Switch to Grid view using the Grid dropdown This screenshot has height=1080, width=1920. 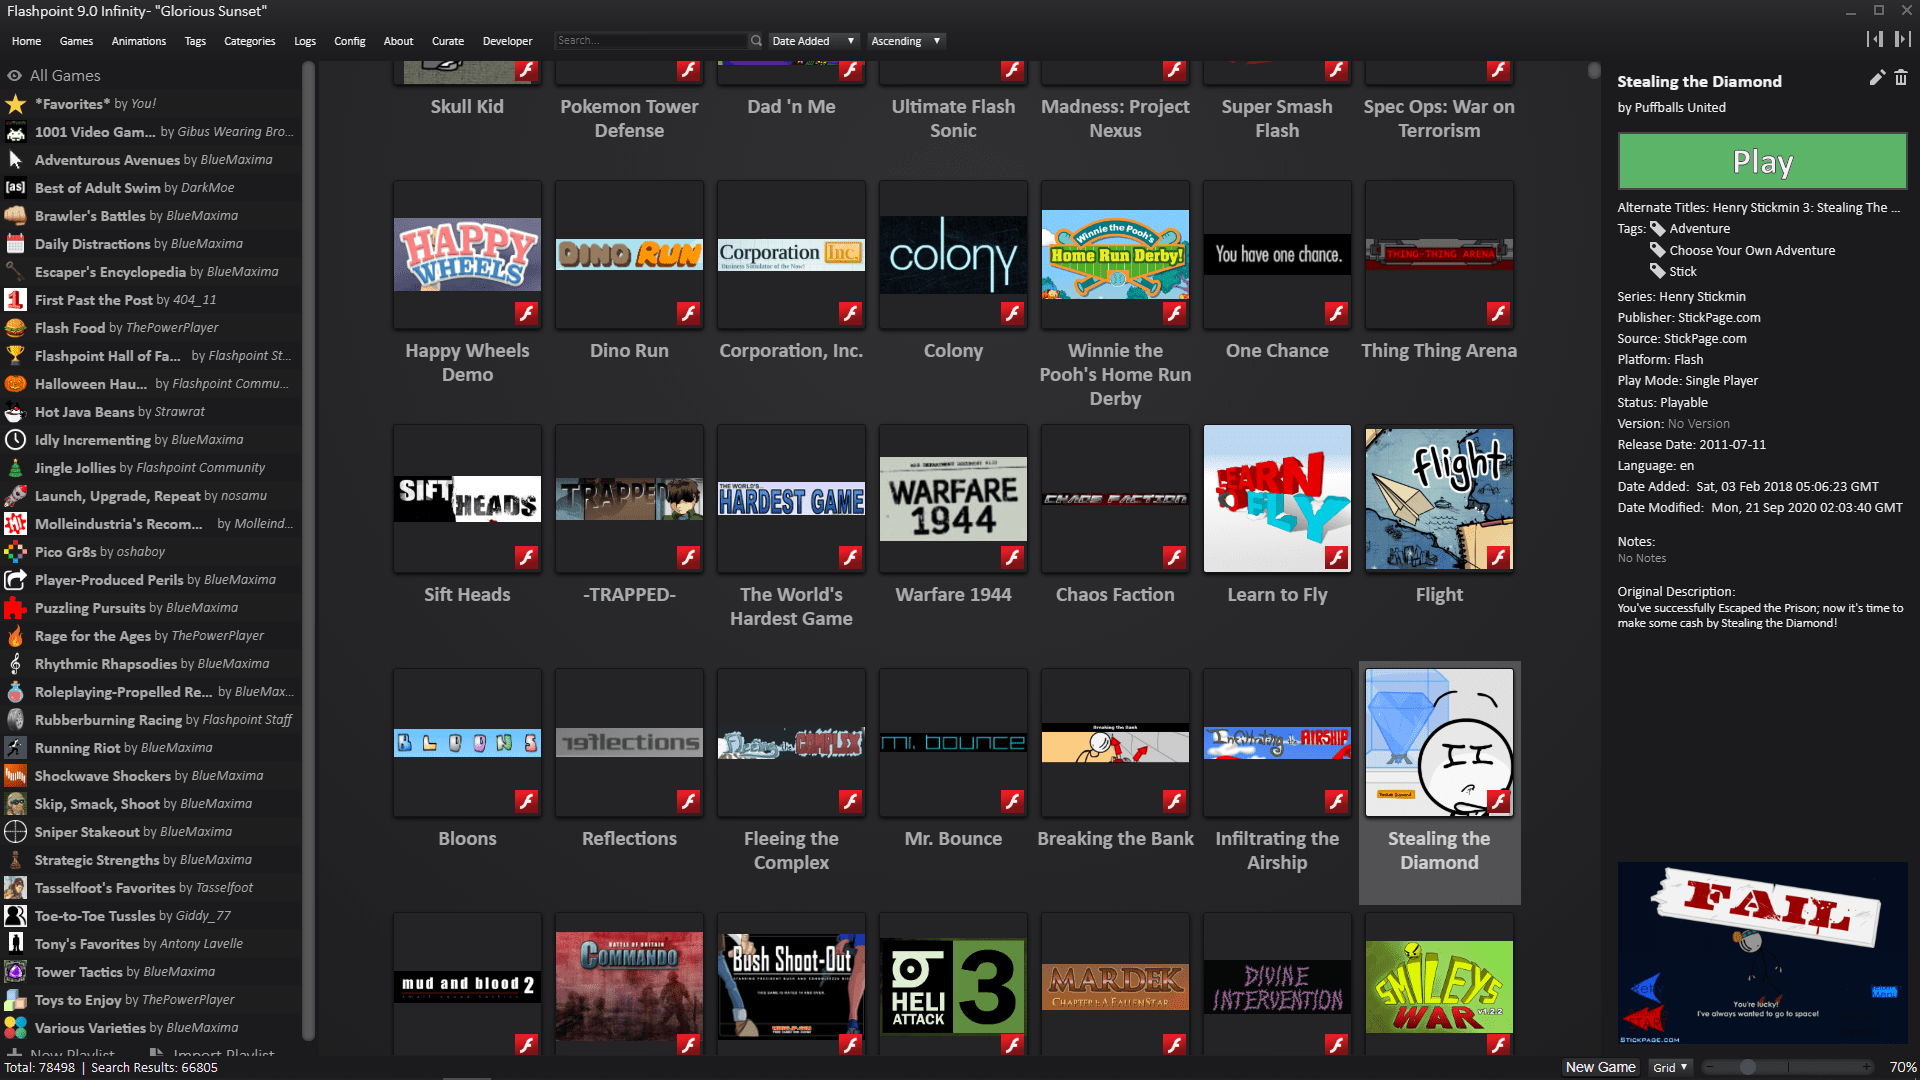coord(1664,1065)
